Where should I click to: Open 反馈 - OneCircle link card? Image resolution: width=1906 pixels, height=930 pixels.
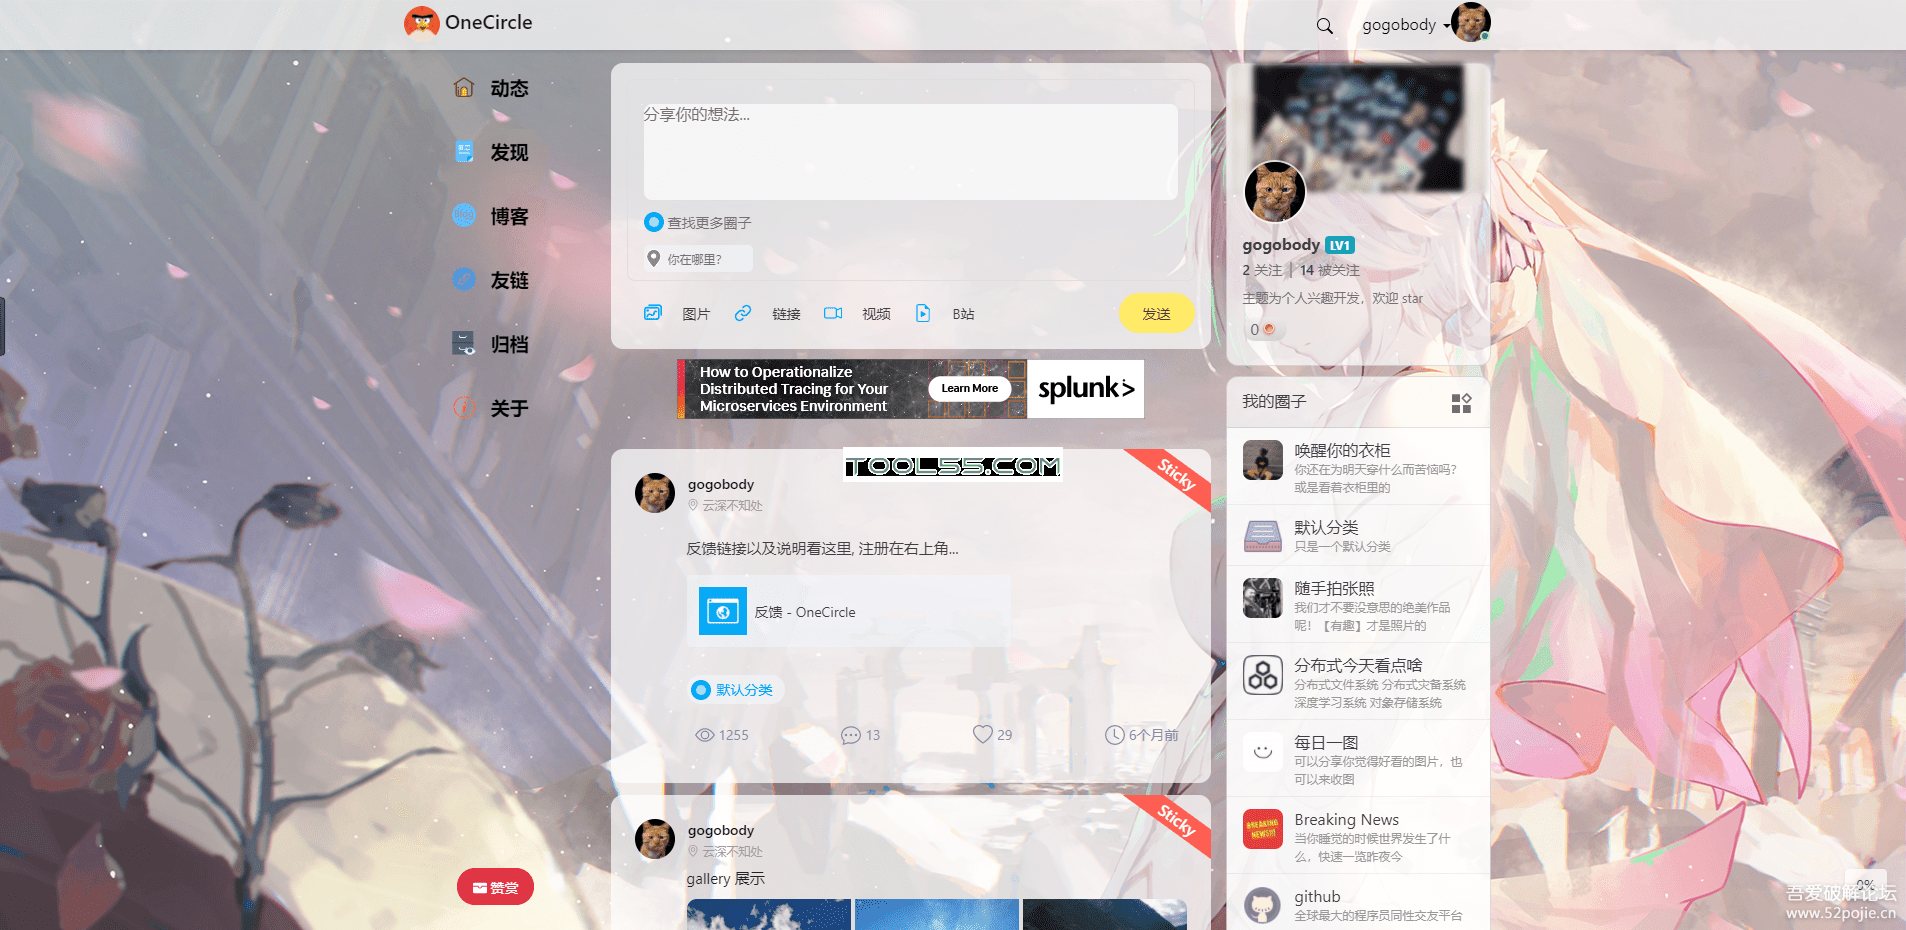[848, 611]
